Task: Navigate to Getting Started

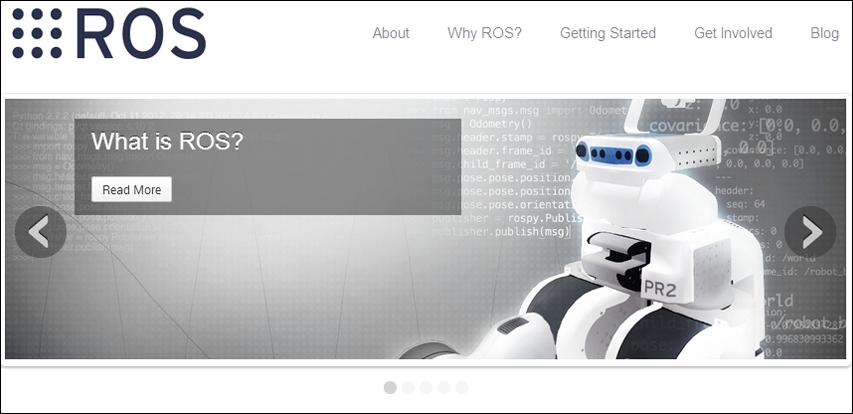Action: click(608, 33)
